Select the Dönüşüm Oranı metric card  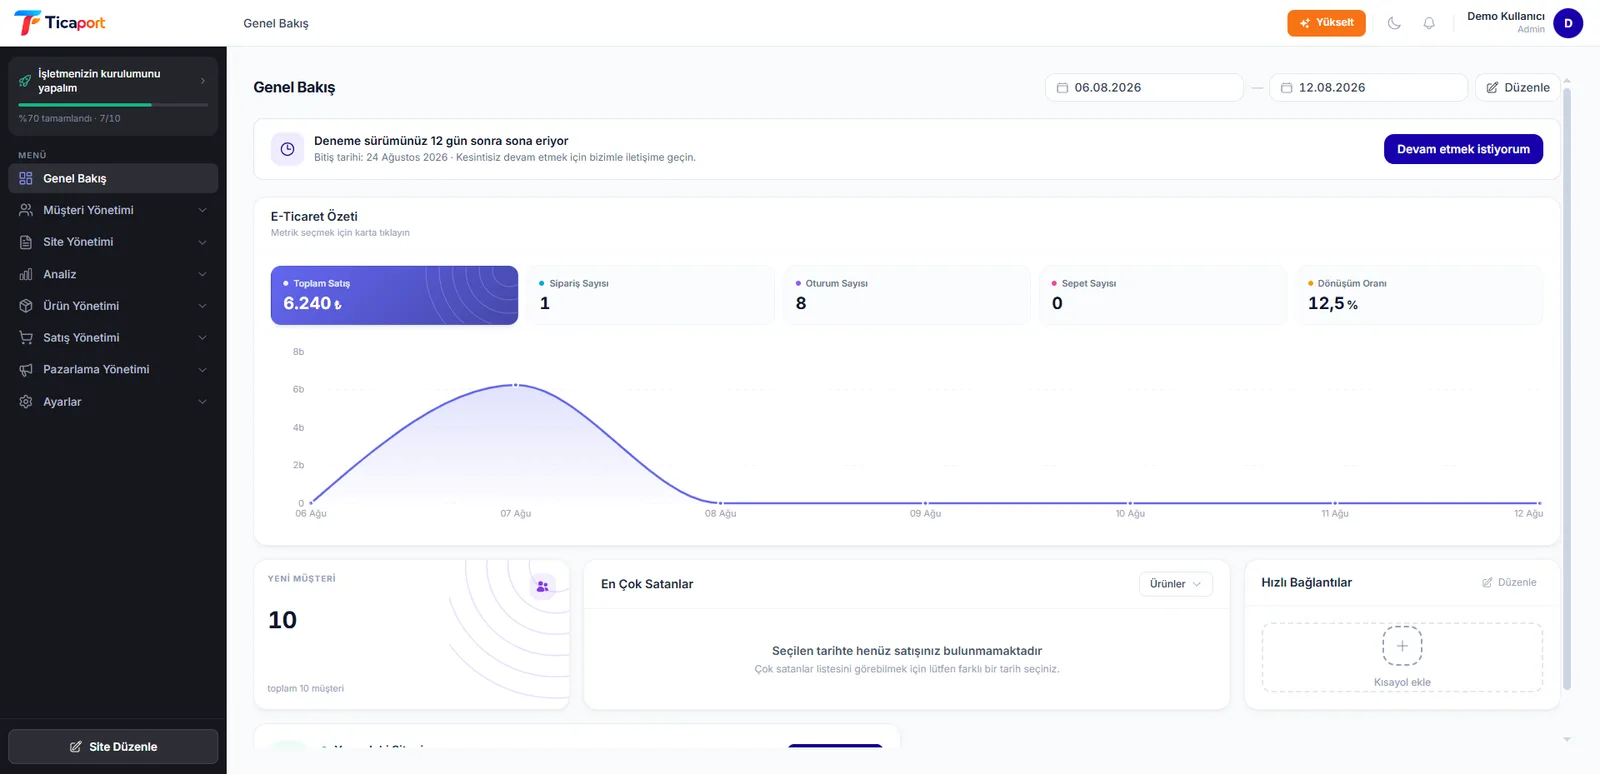click(1419, 295)
